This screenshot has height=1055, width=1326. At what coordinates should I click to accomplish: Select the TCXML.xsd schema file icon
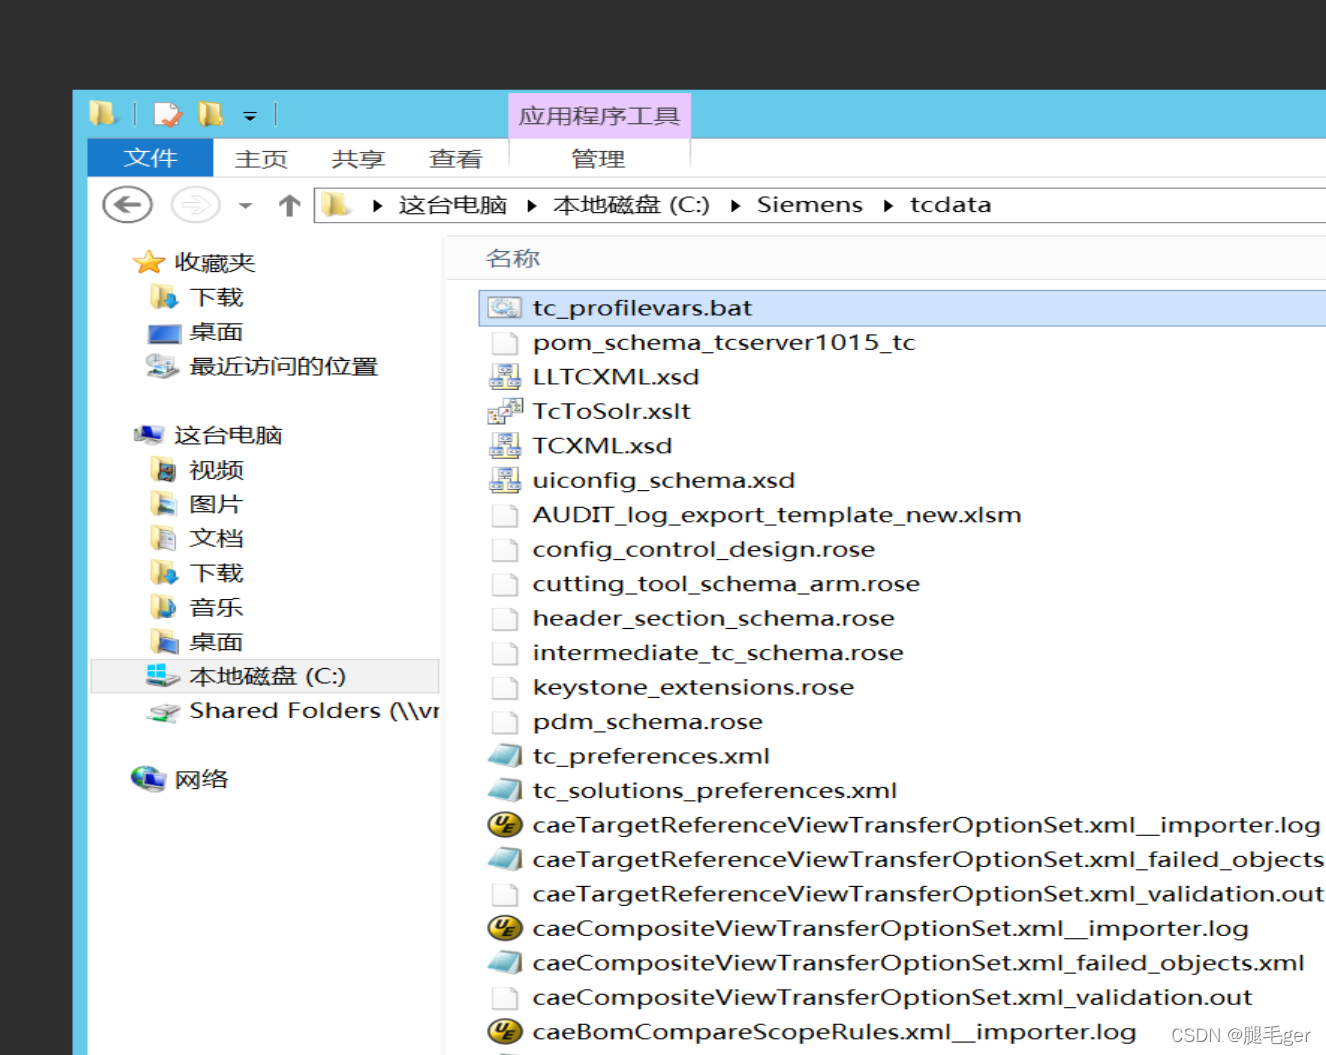(505, 445)
